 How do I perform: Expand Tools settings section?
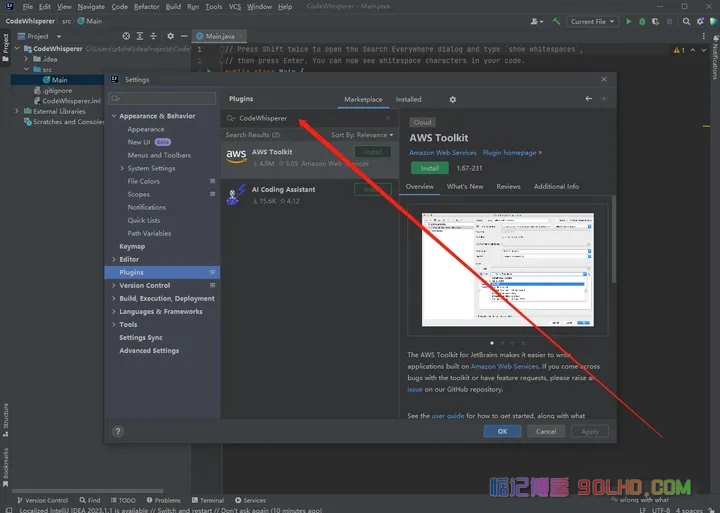point(114,324)
